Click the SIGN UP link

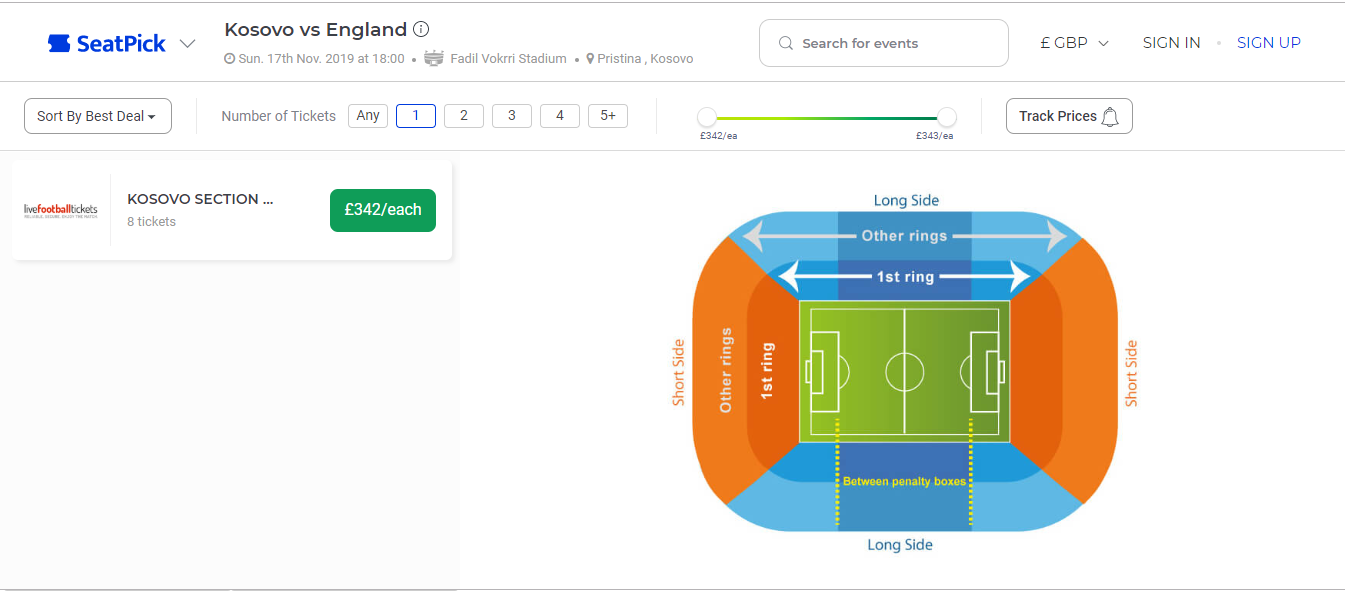point(1268,43)
